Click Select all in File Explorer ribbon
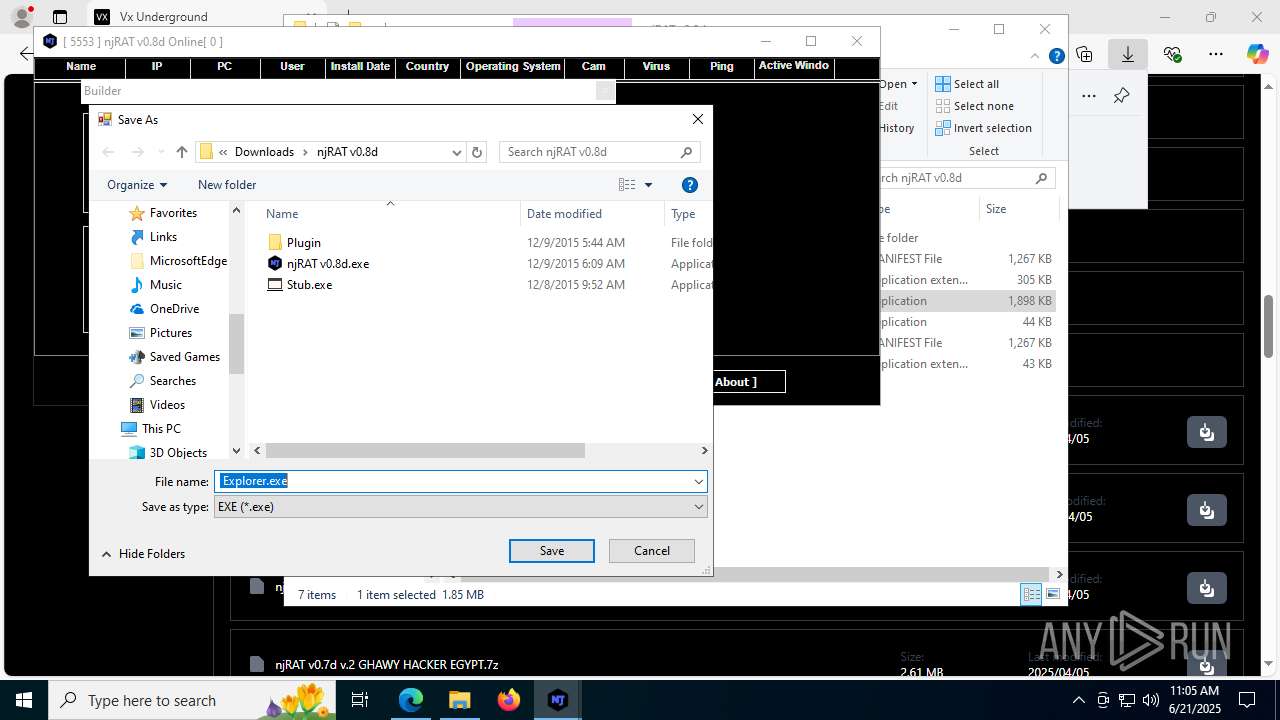 point(967,84)
